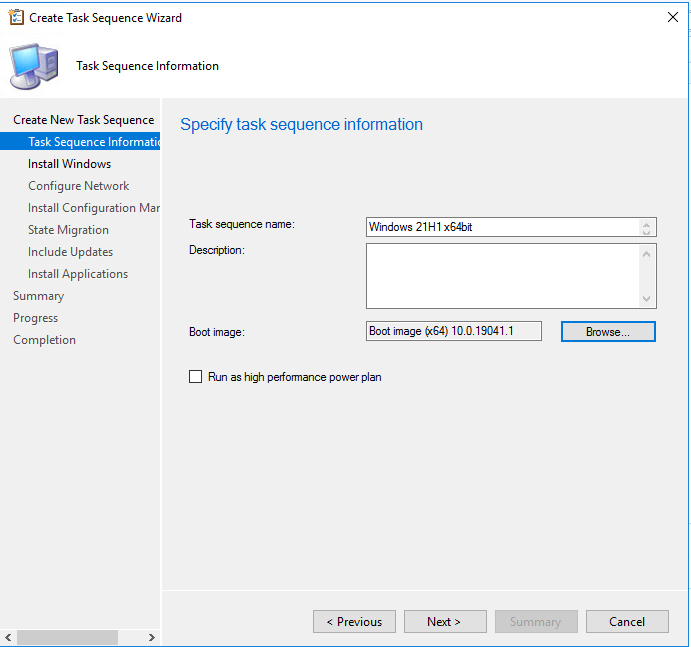This screenshot has width=691, height=647.
Task: Click the wizard clipboard icon in title bar
Action: pyautogui.click(x=16, y=18)
